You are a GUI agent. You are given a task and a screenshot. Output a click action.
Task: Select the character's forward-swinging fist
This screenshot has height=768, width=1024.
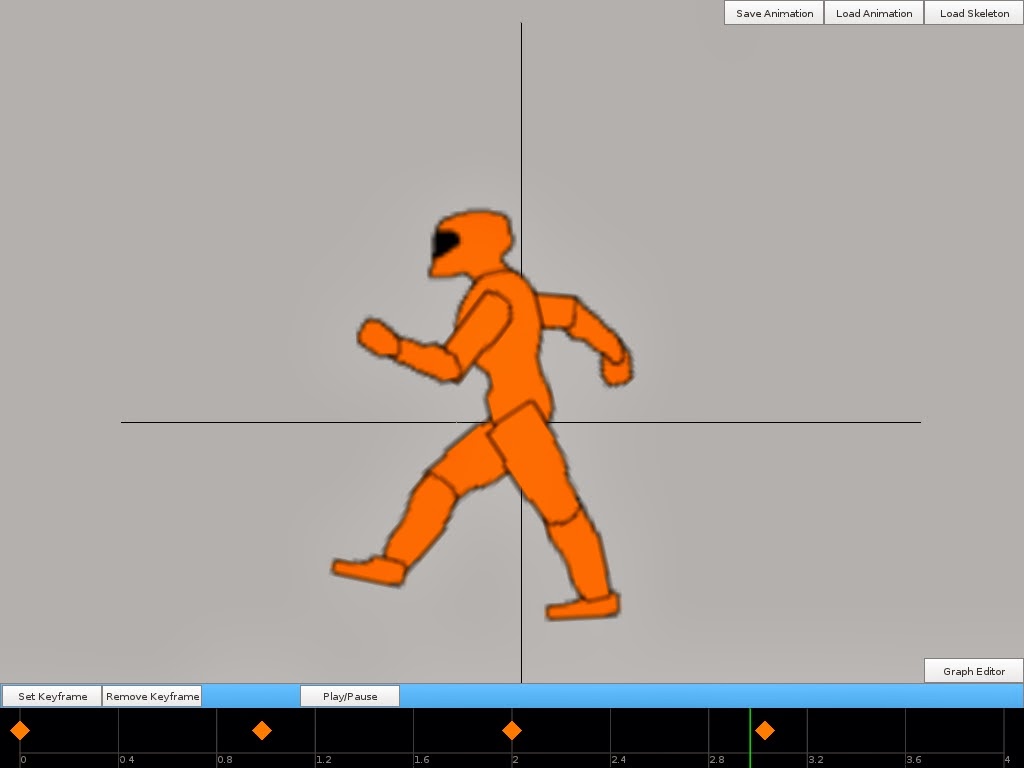click(377, 338)
